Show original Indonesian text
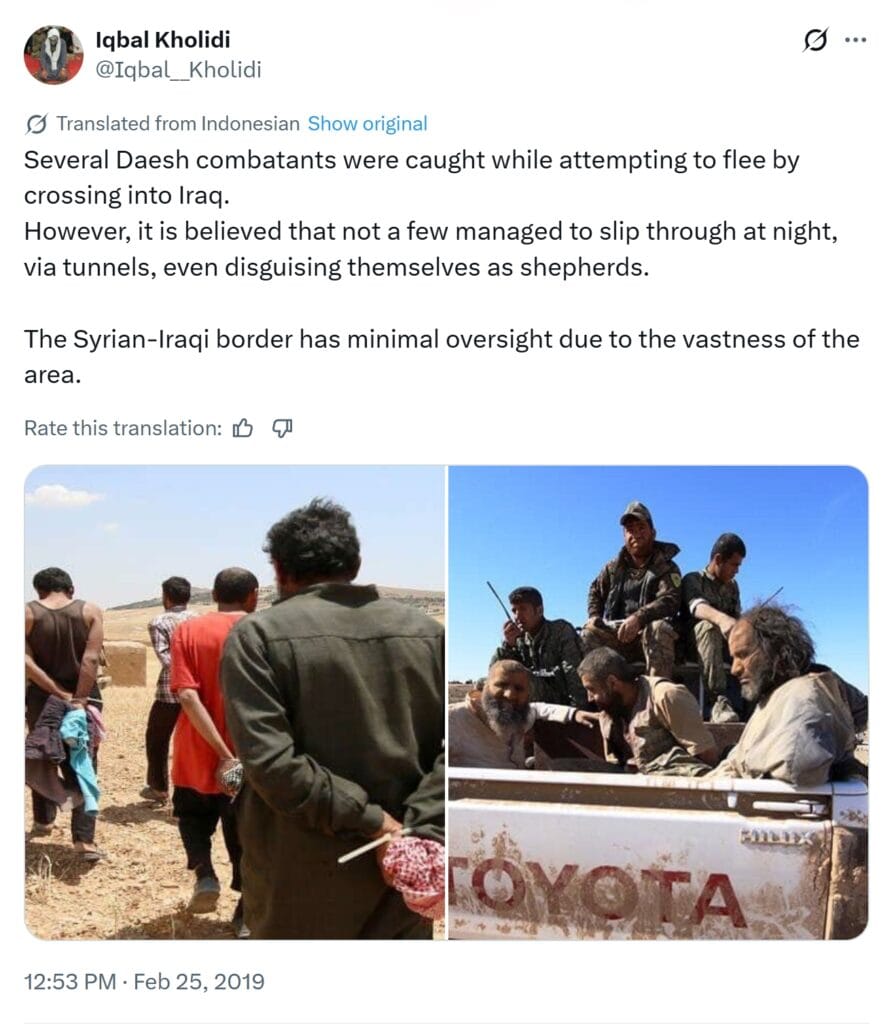Screen dimensions: 894x1024 tap(367, 123)
